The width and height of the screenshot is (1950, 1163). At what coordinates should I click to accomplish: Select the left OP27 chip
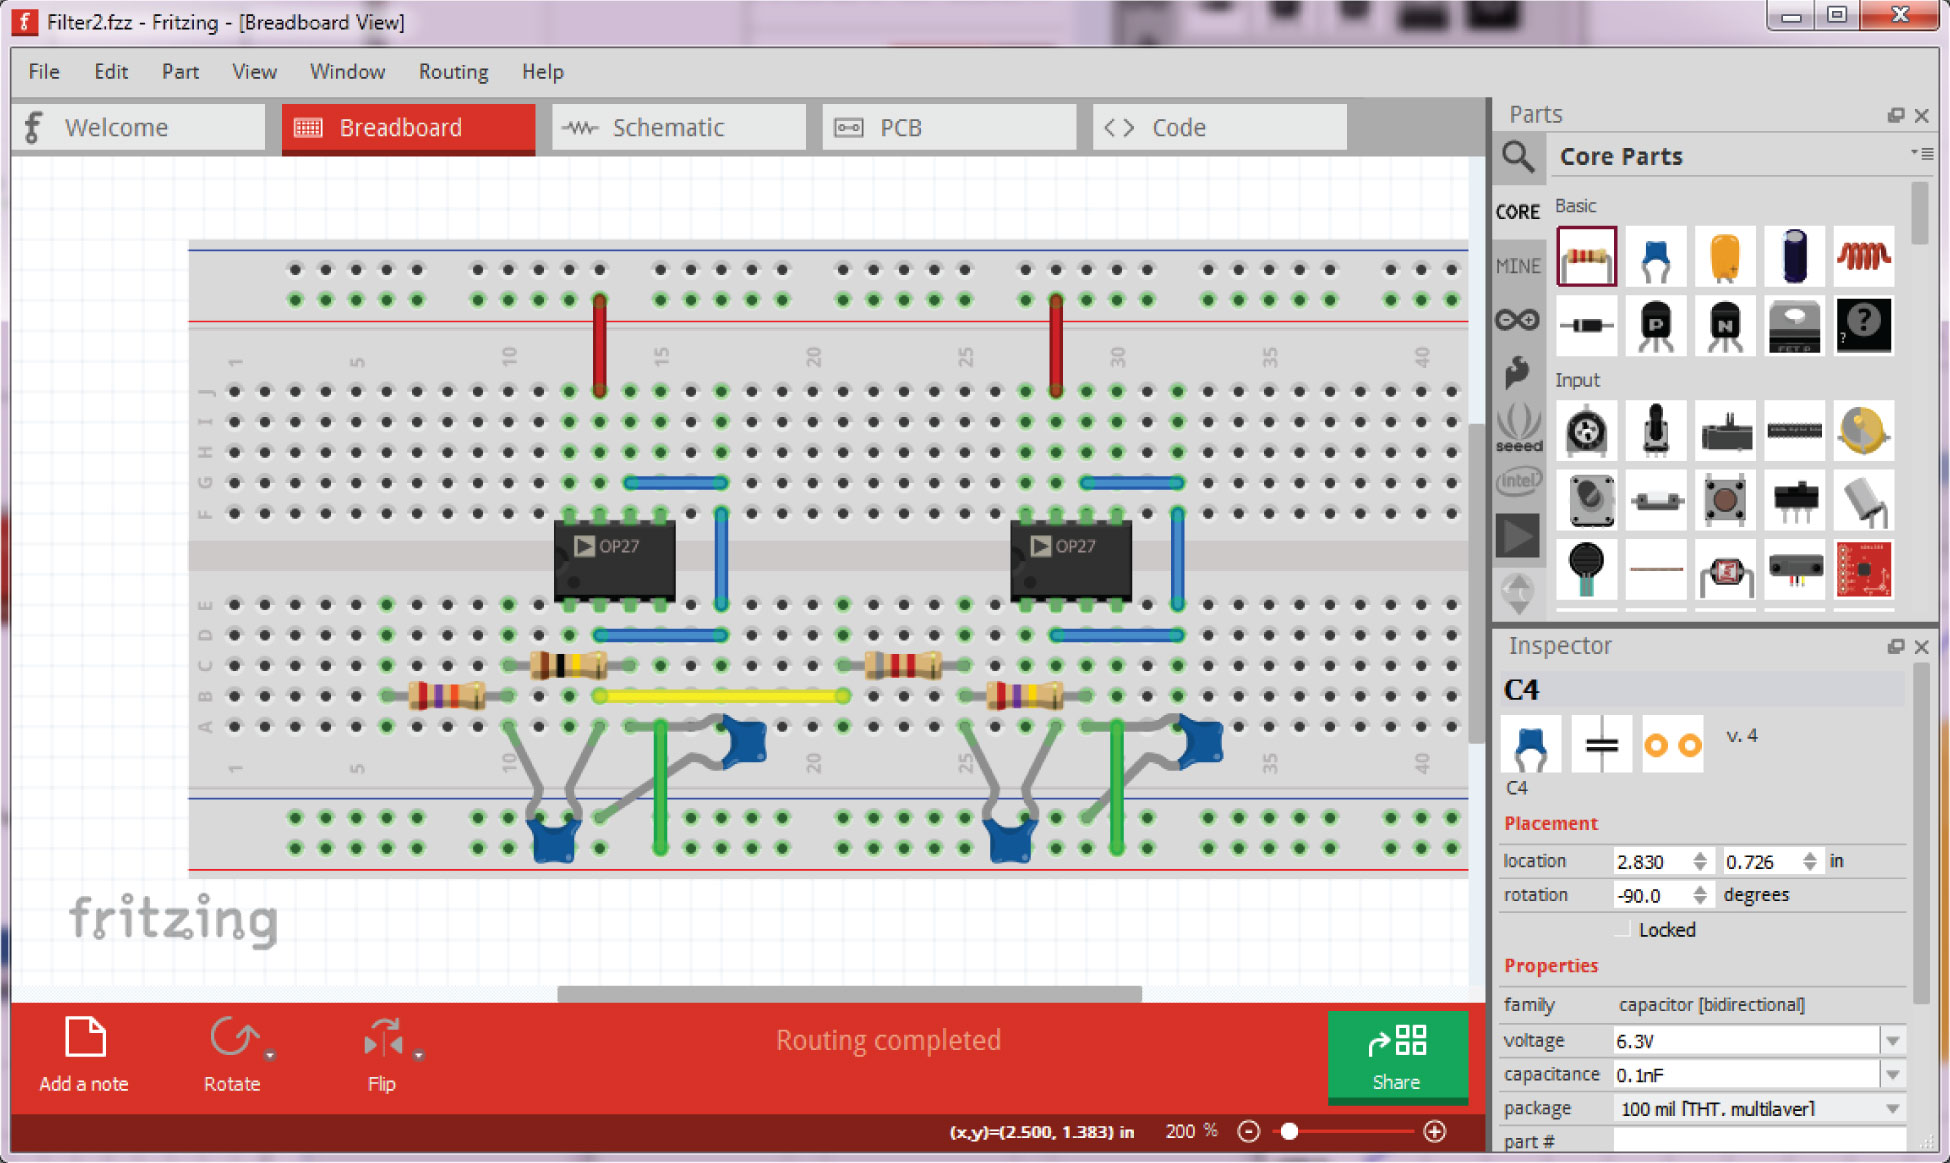point(615,559)
